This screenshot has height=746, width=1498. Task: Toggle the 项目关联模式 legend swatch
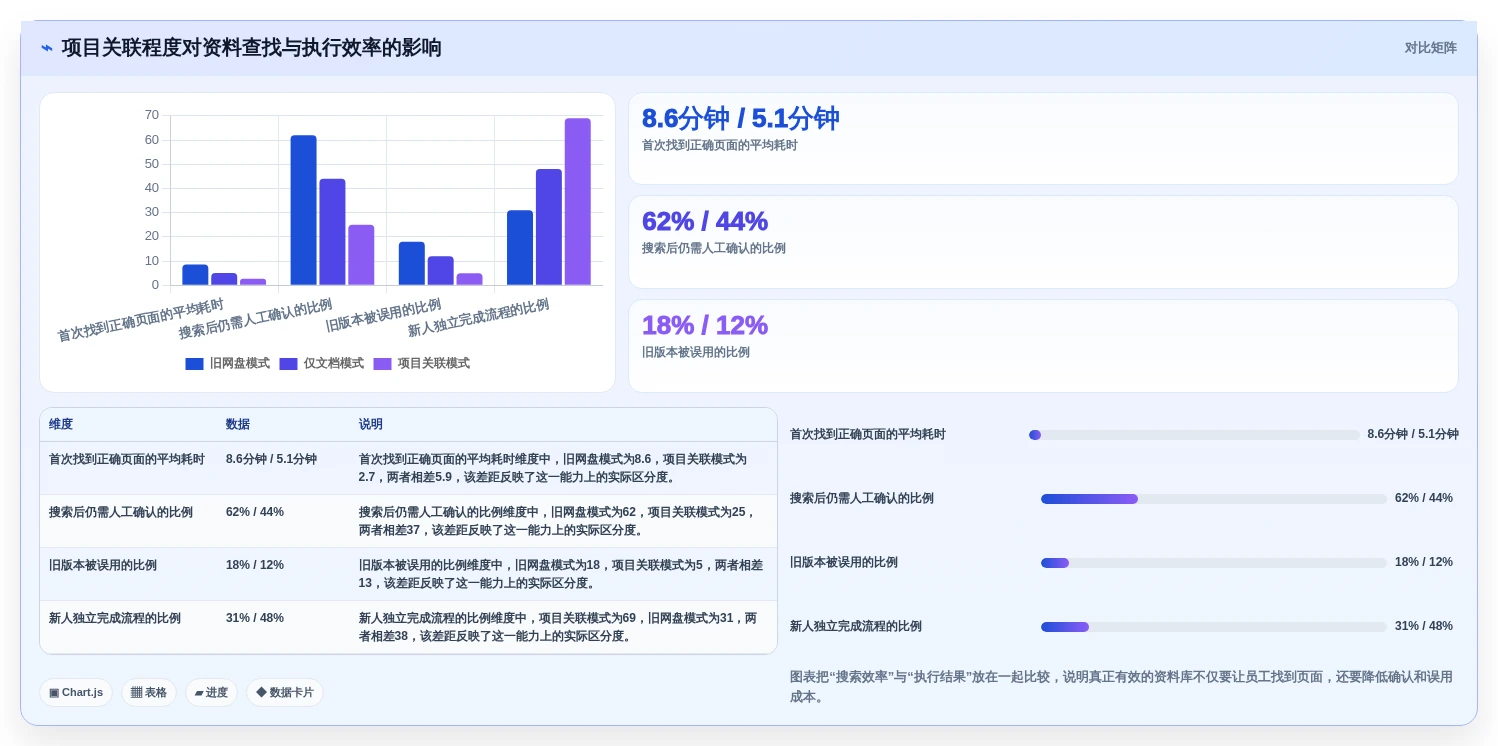click(x=382, y=364)
